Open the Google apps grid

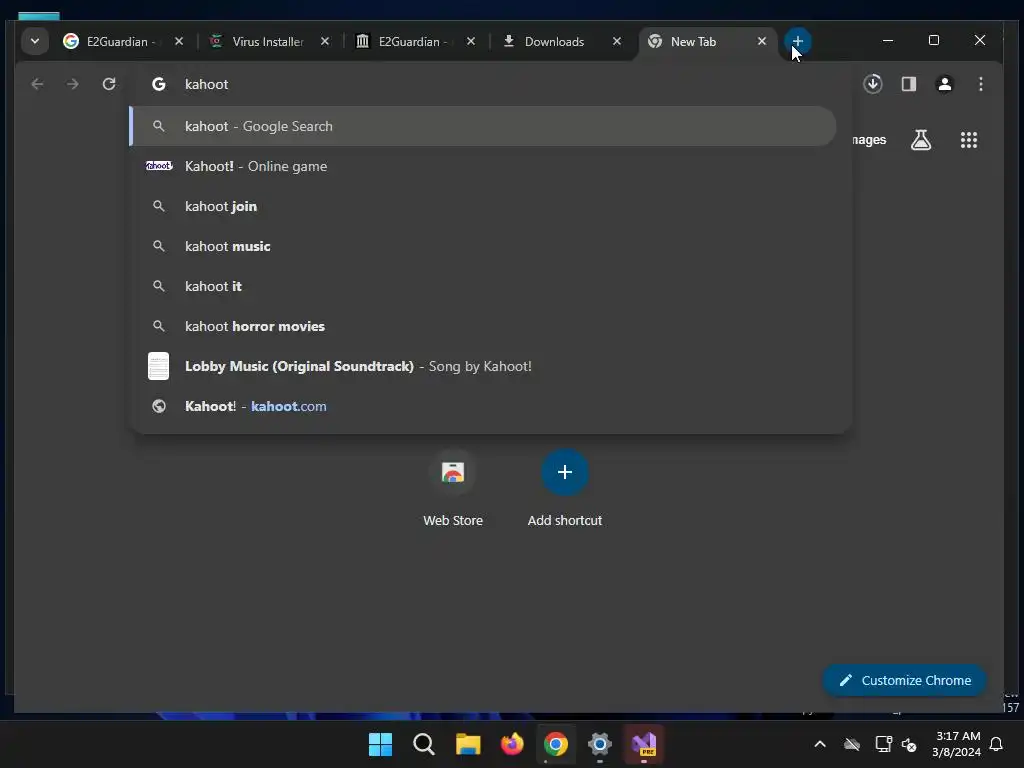968,140
